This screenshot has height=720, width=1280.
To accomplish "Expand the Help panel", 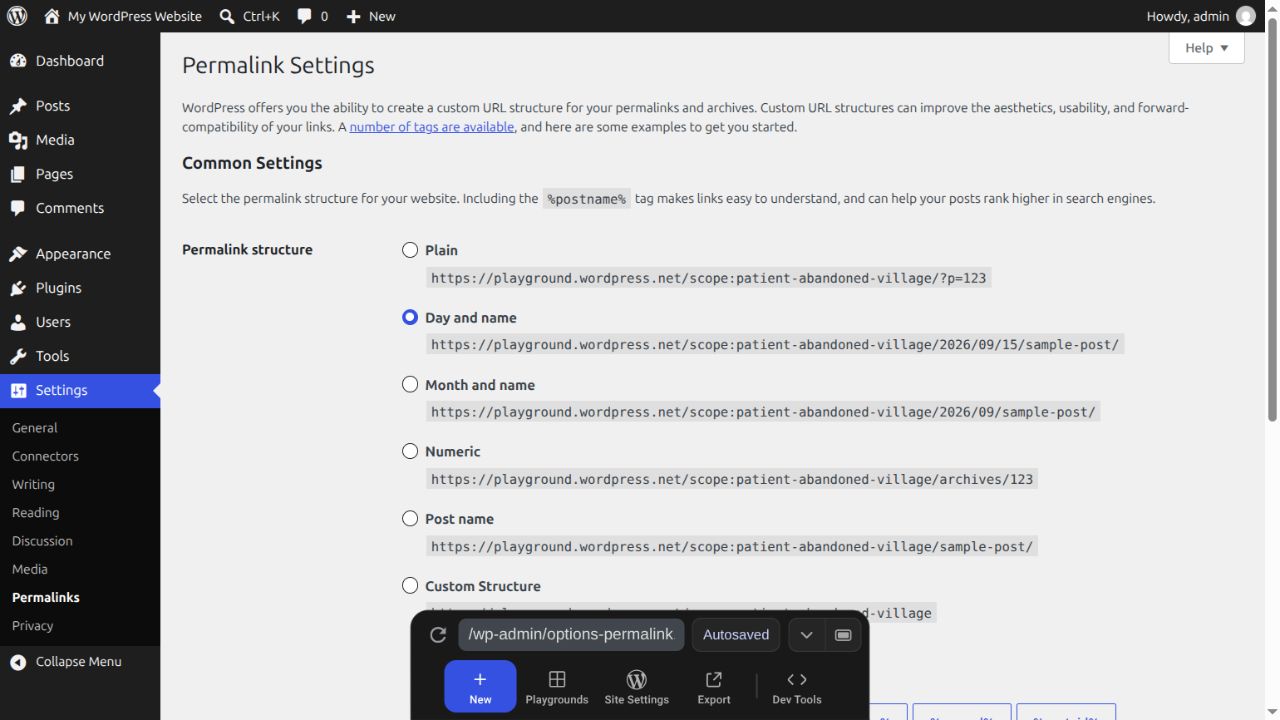I will [1206, 48].
